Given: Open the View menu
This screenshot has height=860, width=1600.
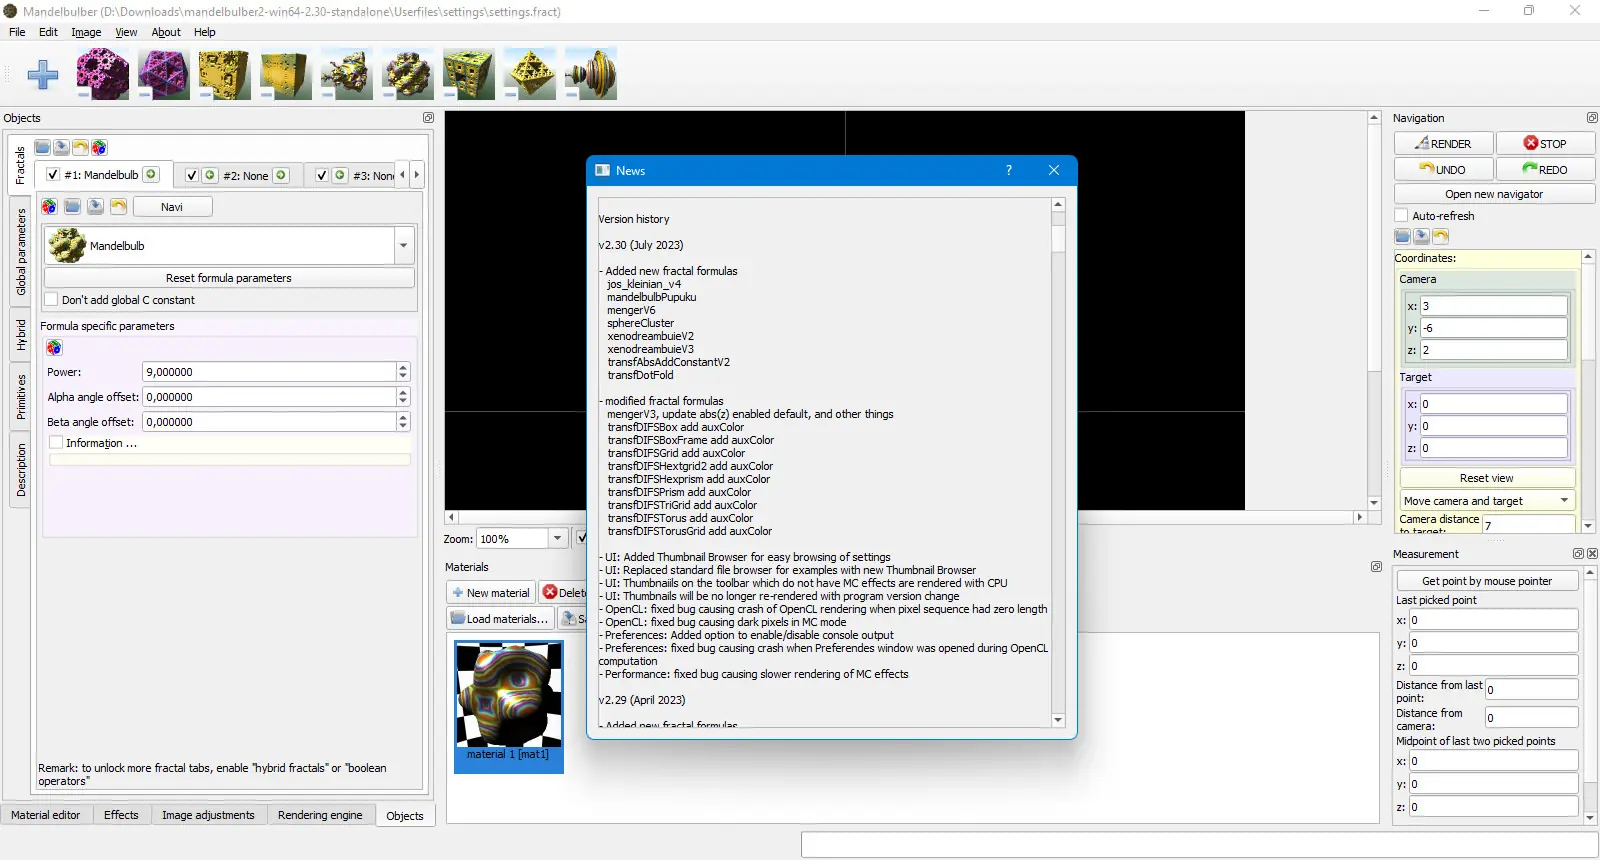Looking at the screenshot, I should point(126,32).
